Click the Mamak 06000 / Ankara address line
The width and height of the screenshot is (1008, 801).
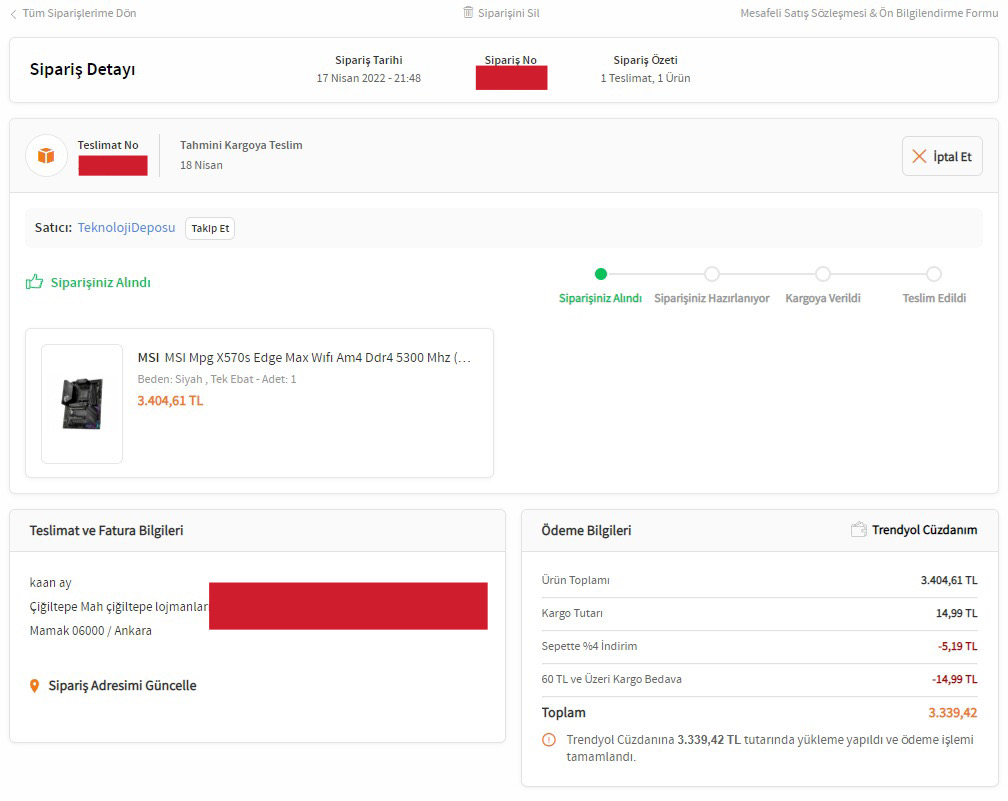[91, 631]
